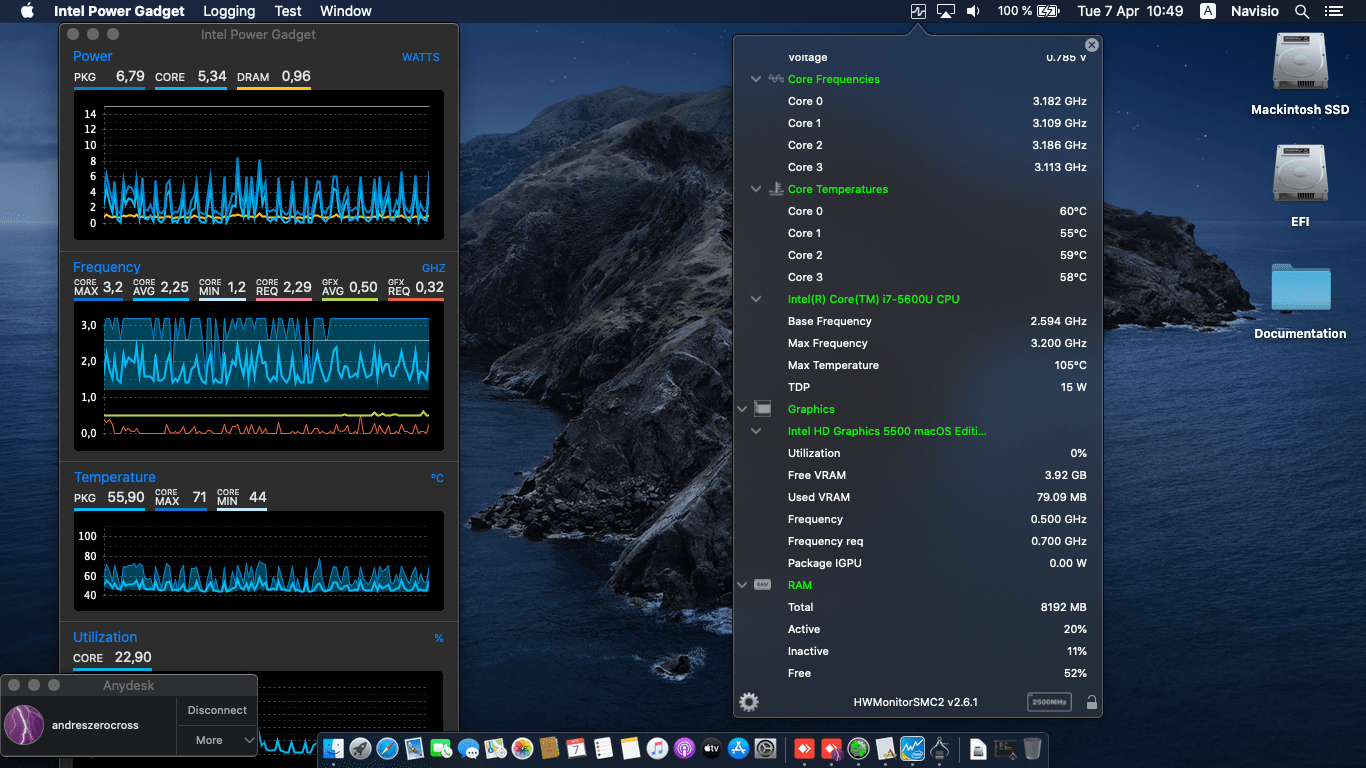1366x768 pixels.
Task: Click the 2500MHz frequency badge
Action: [x=1049, y=702]
